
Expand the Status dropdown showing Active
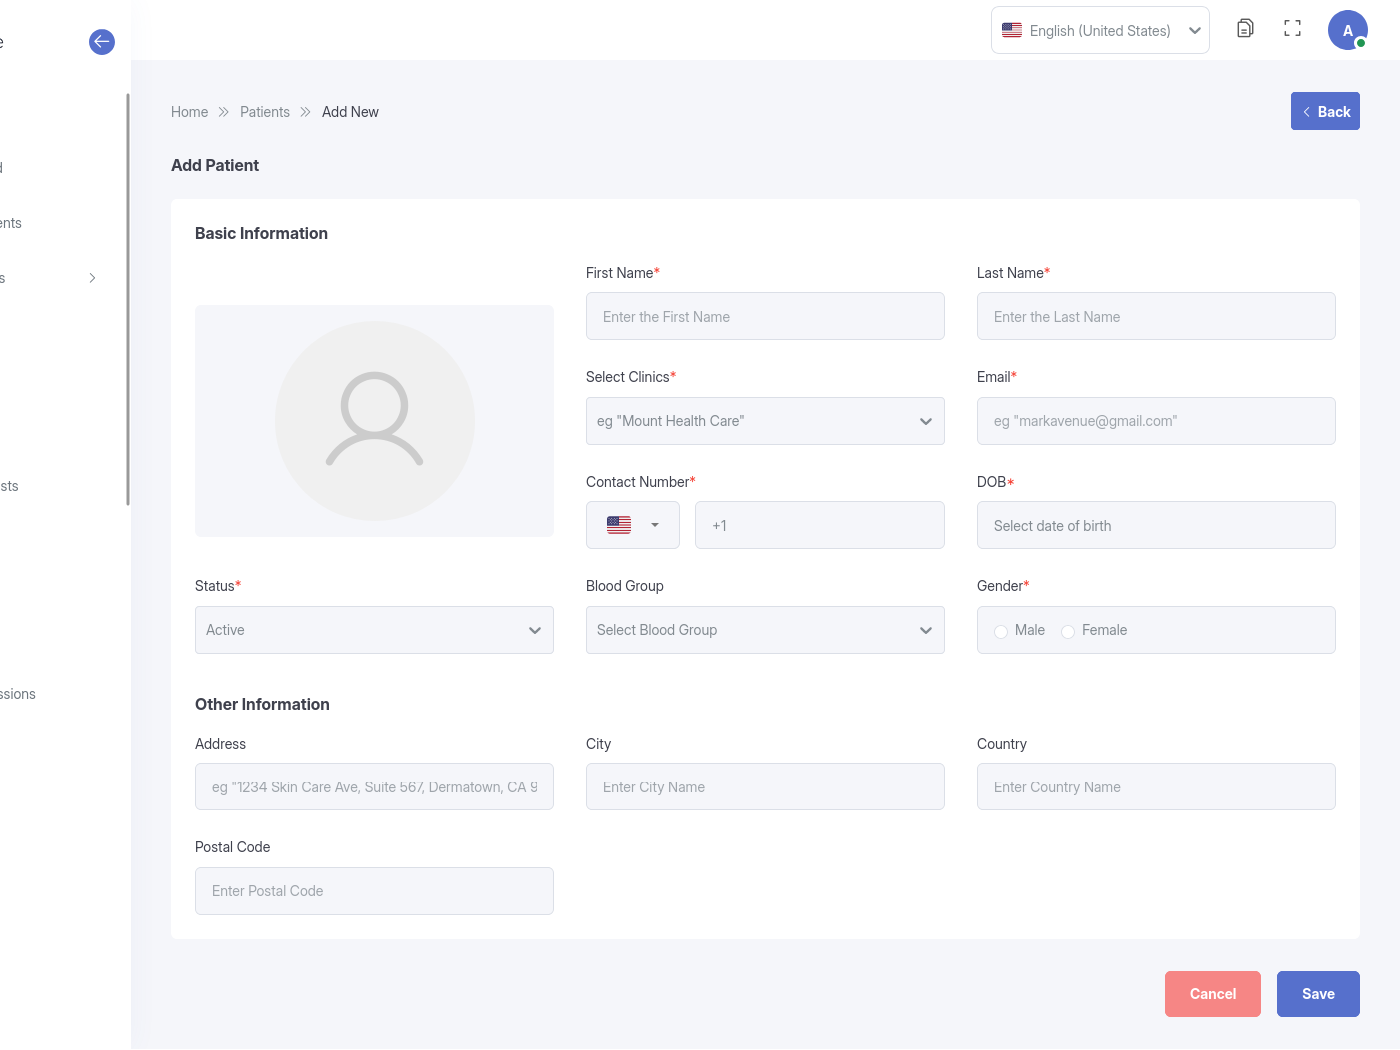tap(374, 630)
